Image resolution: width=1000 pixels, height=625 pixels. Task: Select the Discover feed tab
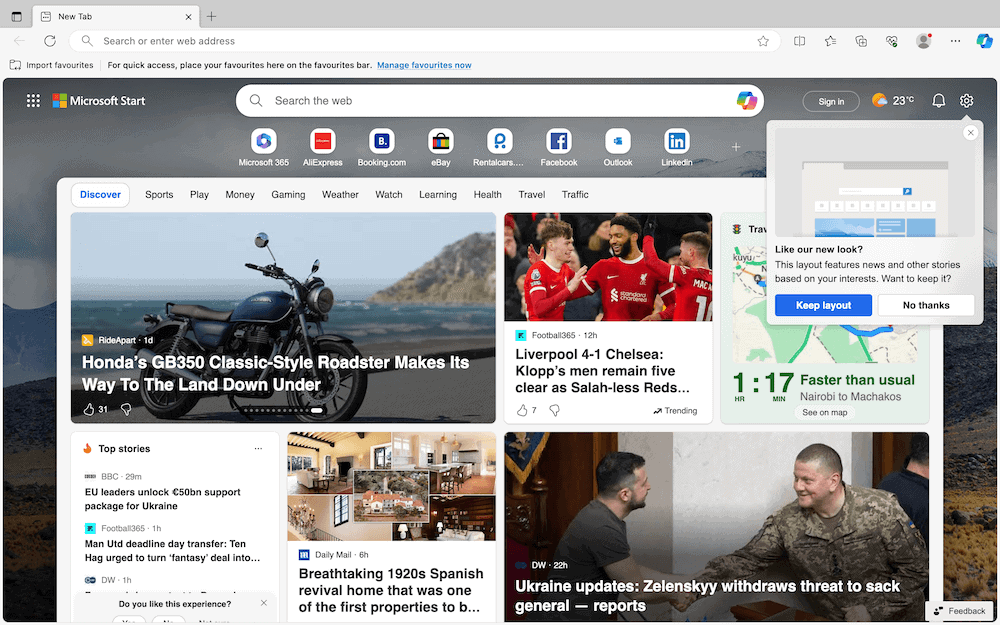click(x=100, y=195)
